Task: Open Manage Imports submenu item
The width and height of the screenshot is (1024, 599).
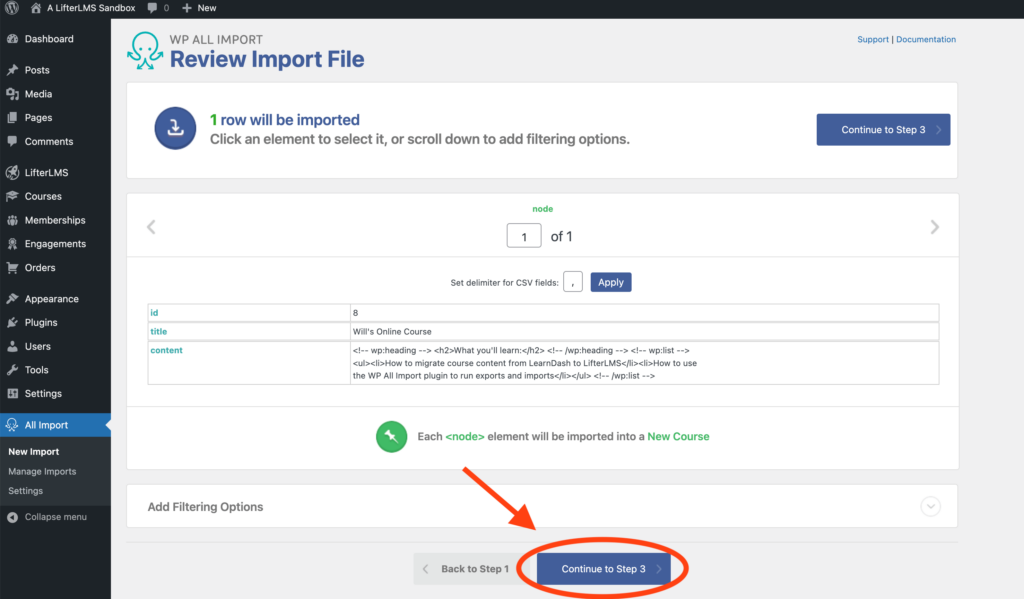Action: [42, 471]
